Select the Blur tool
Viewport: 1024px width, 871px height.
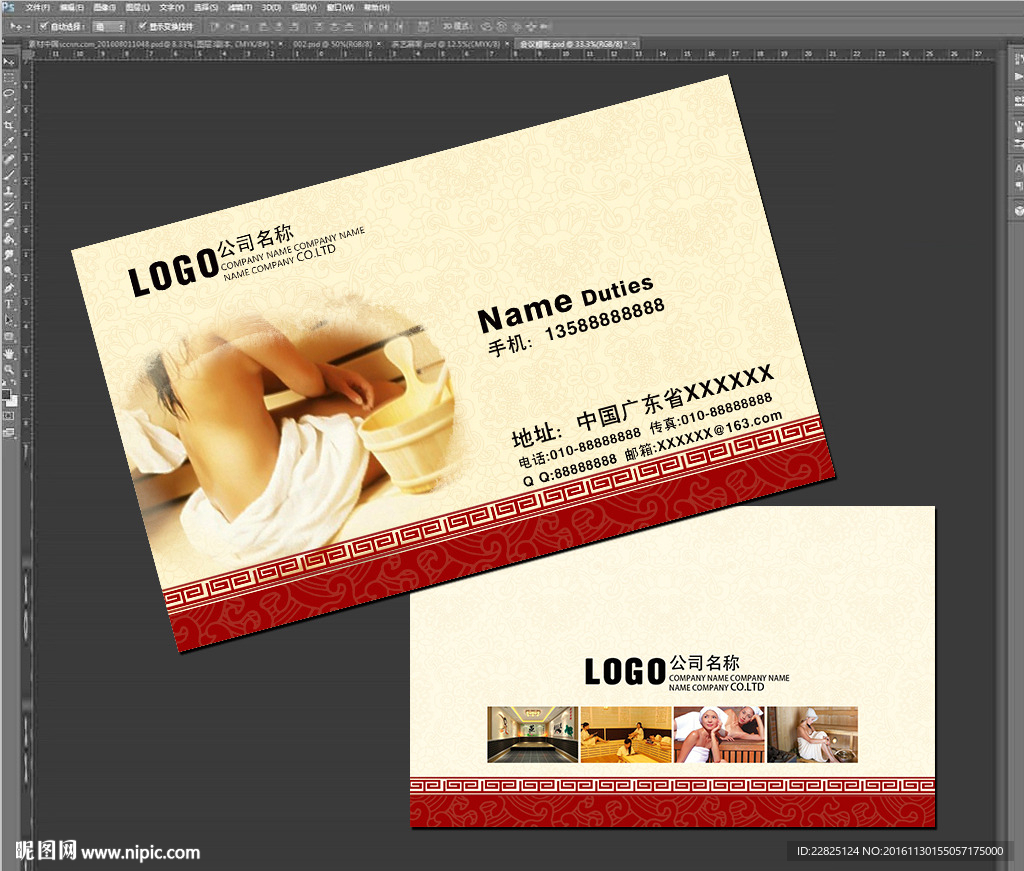(x=9, y=255)
